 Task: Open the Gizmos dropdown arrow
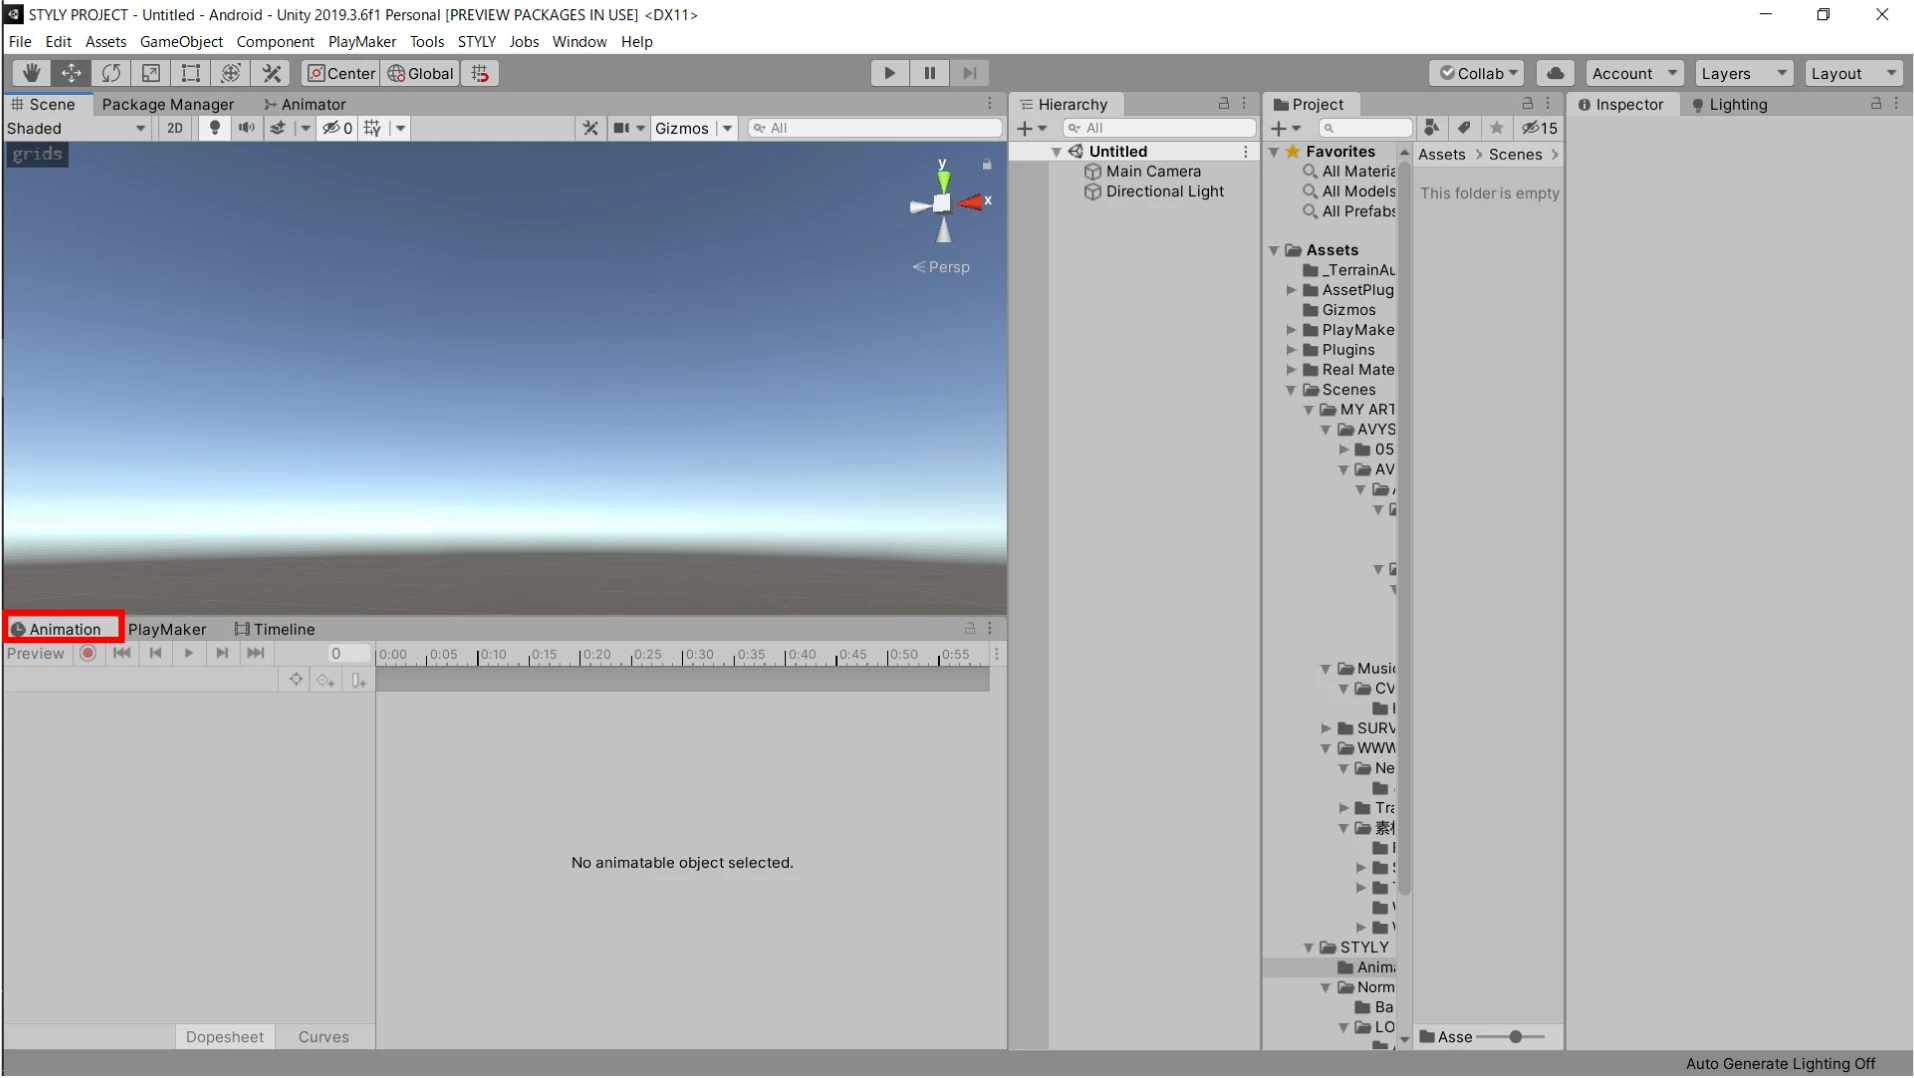727,128
